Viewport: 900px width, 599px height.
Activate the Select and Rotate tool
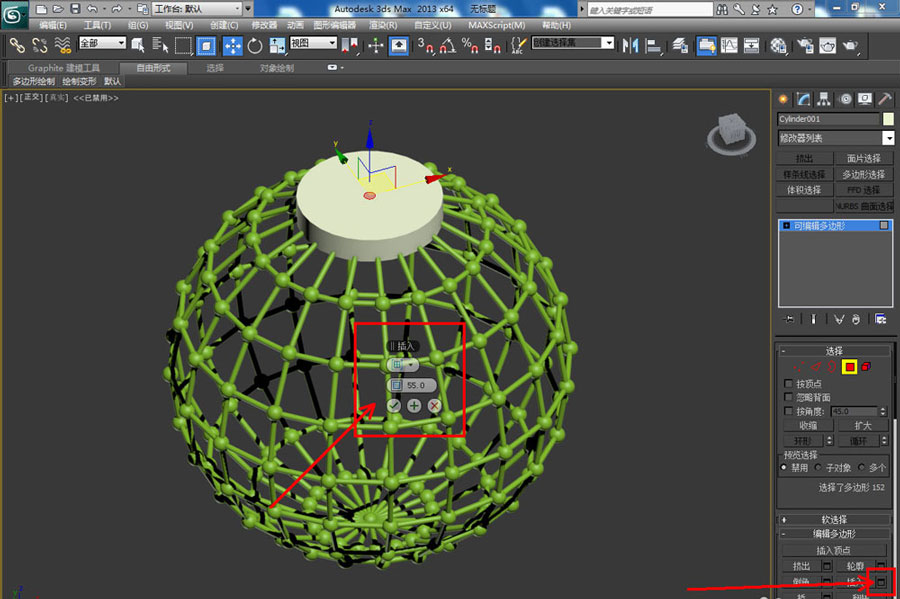point(255,45)
